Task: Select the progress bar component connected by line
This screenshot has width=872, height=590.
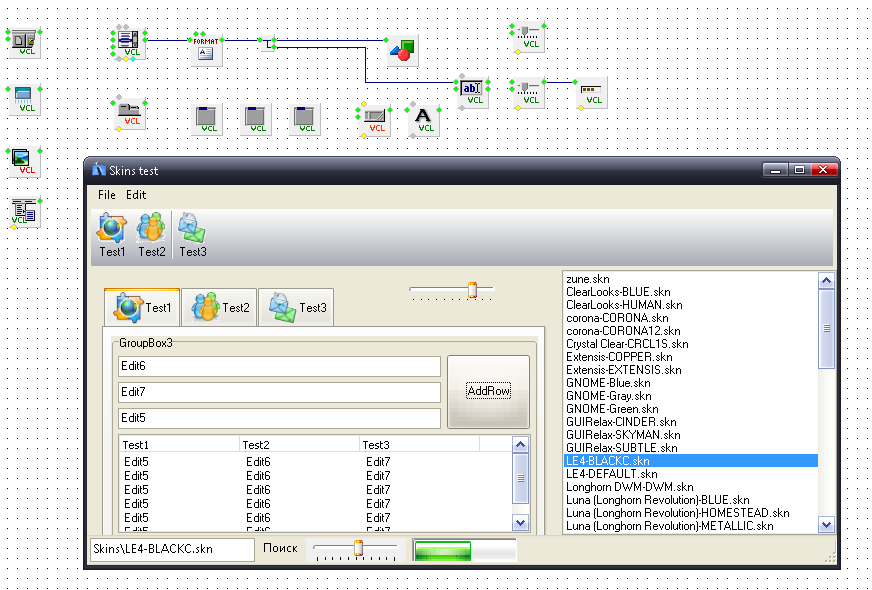Action: (593, 93)
